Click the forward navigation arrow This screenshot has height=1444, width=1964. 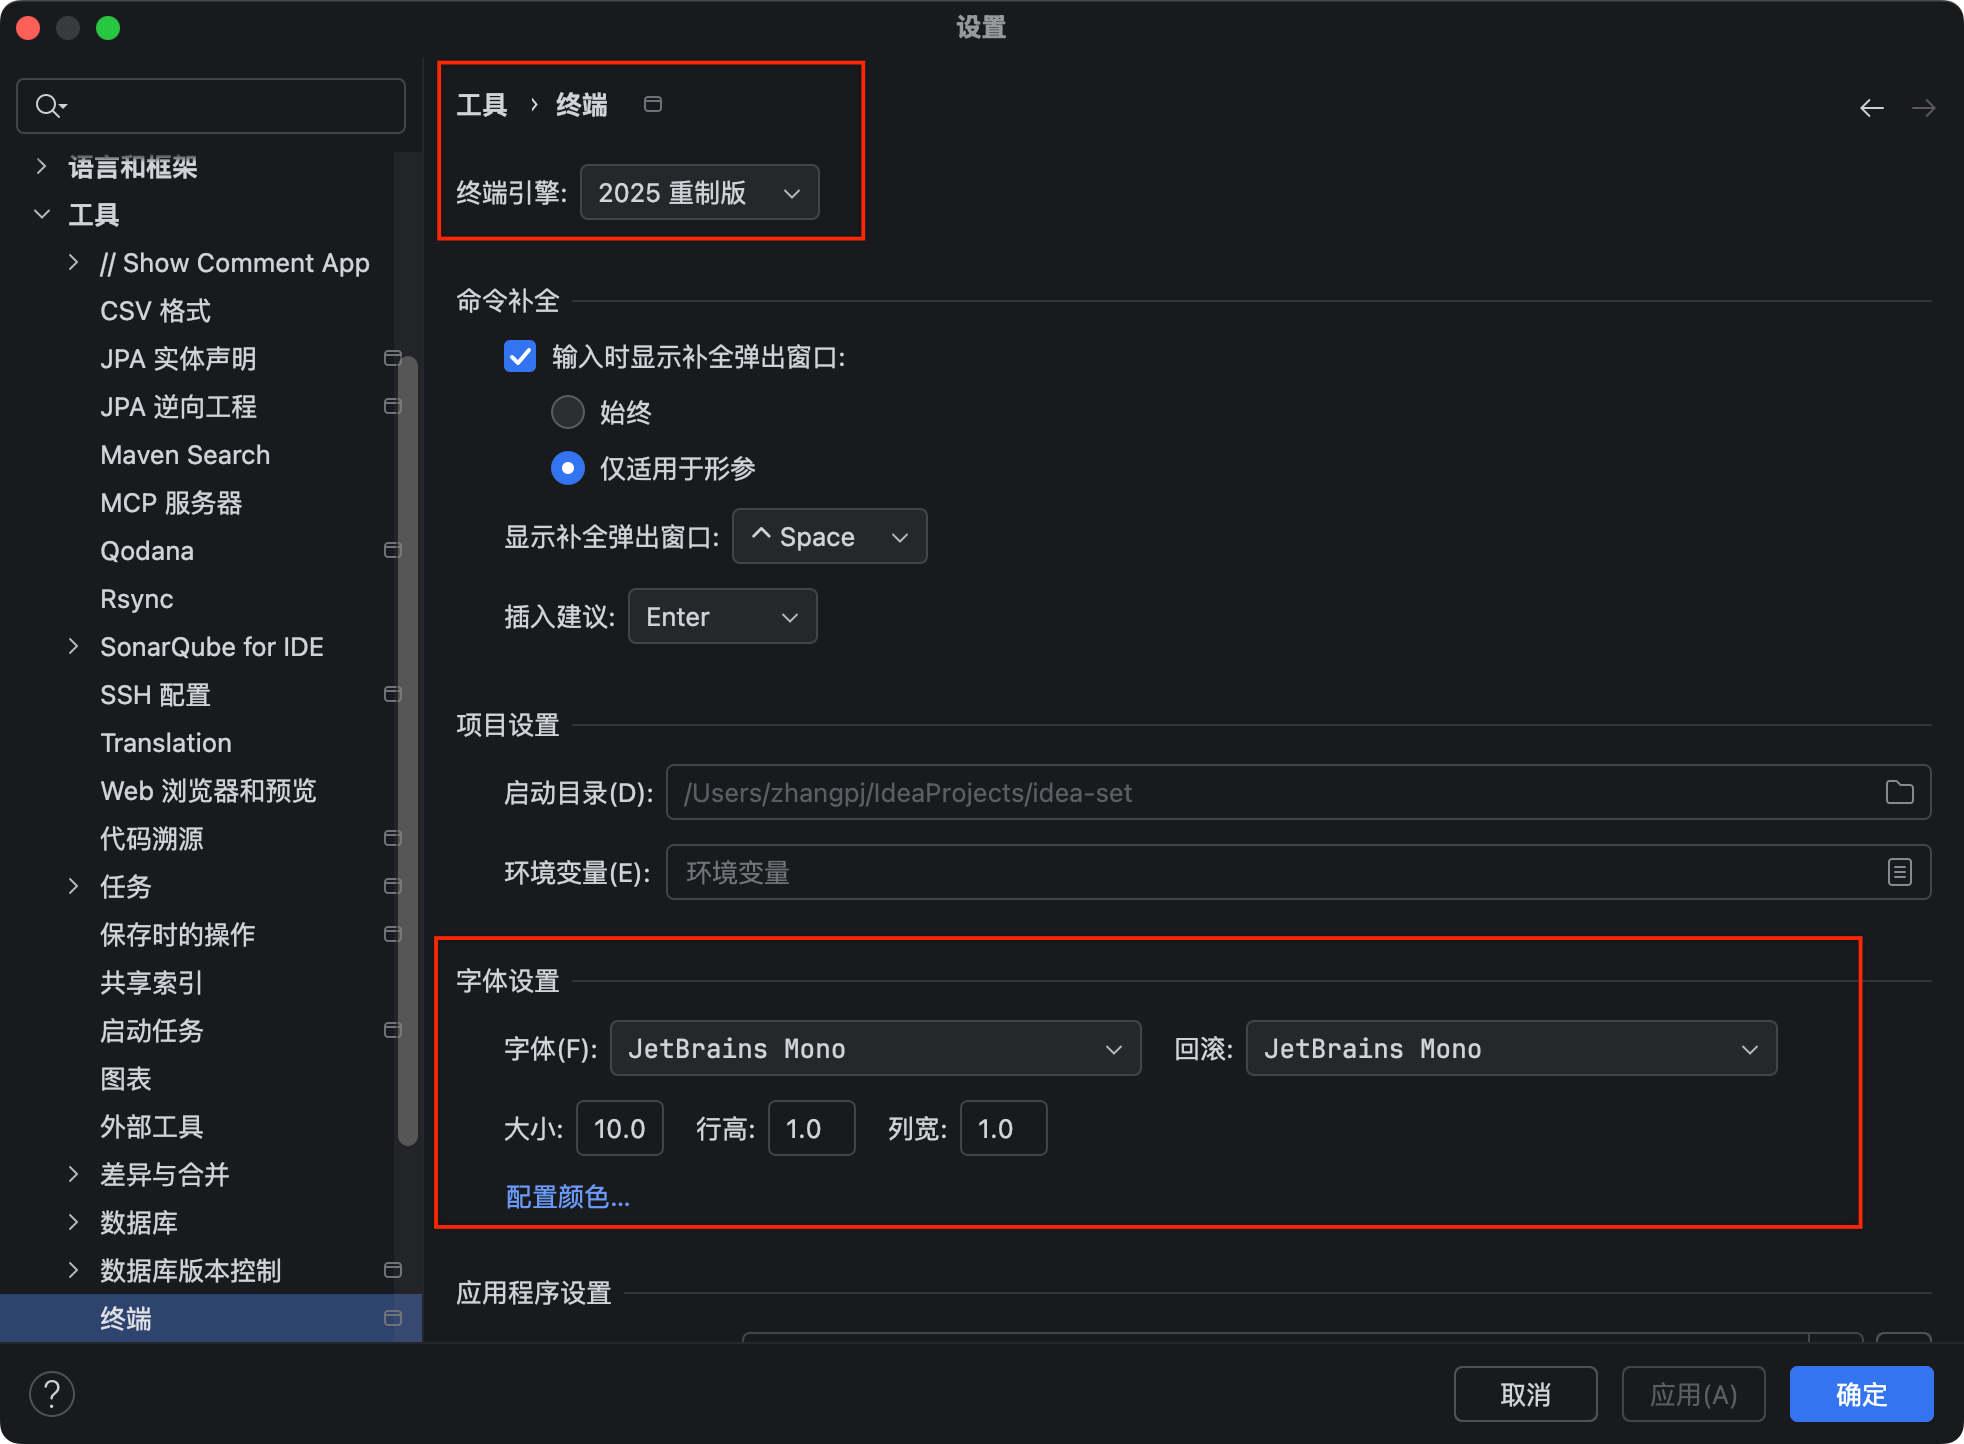pyautogui.click(x=1923, y=108)
